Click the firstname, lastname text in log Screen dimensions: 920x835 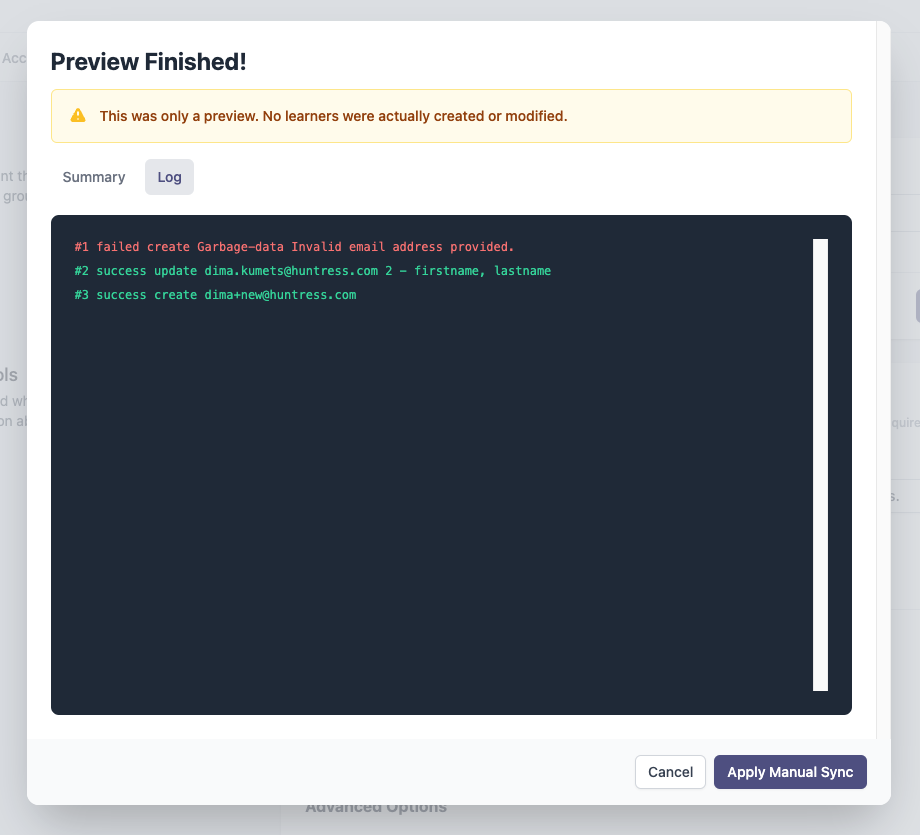482,271
